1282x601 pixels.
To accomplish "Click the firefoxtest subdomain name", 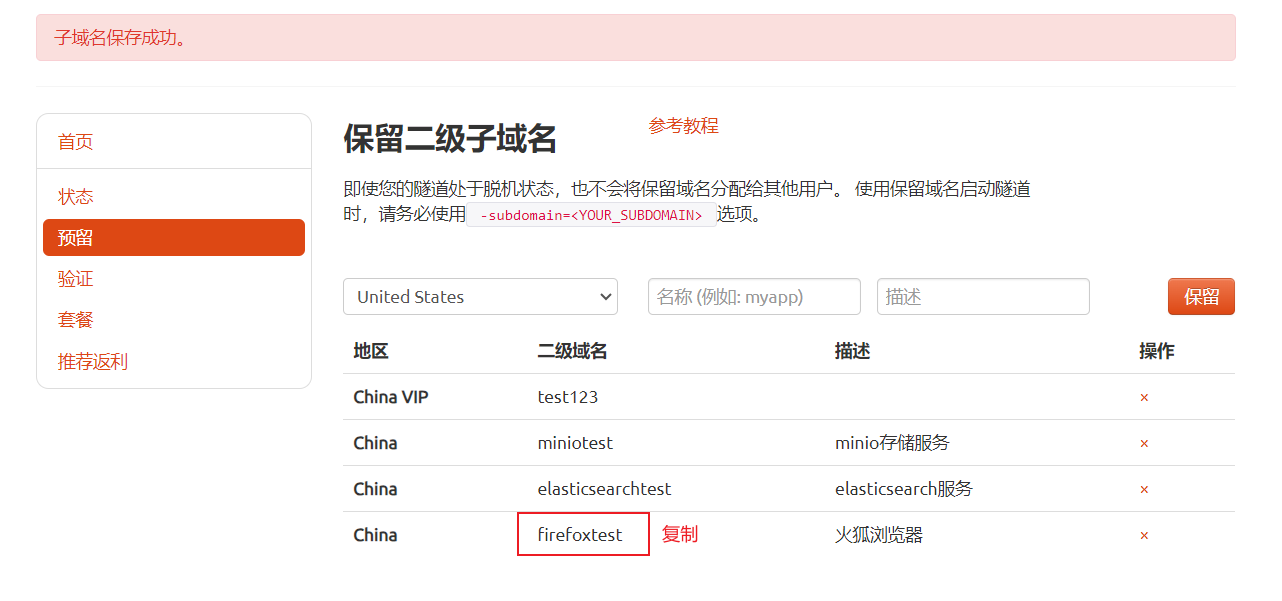I will point(580,535).
